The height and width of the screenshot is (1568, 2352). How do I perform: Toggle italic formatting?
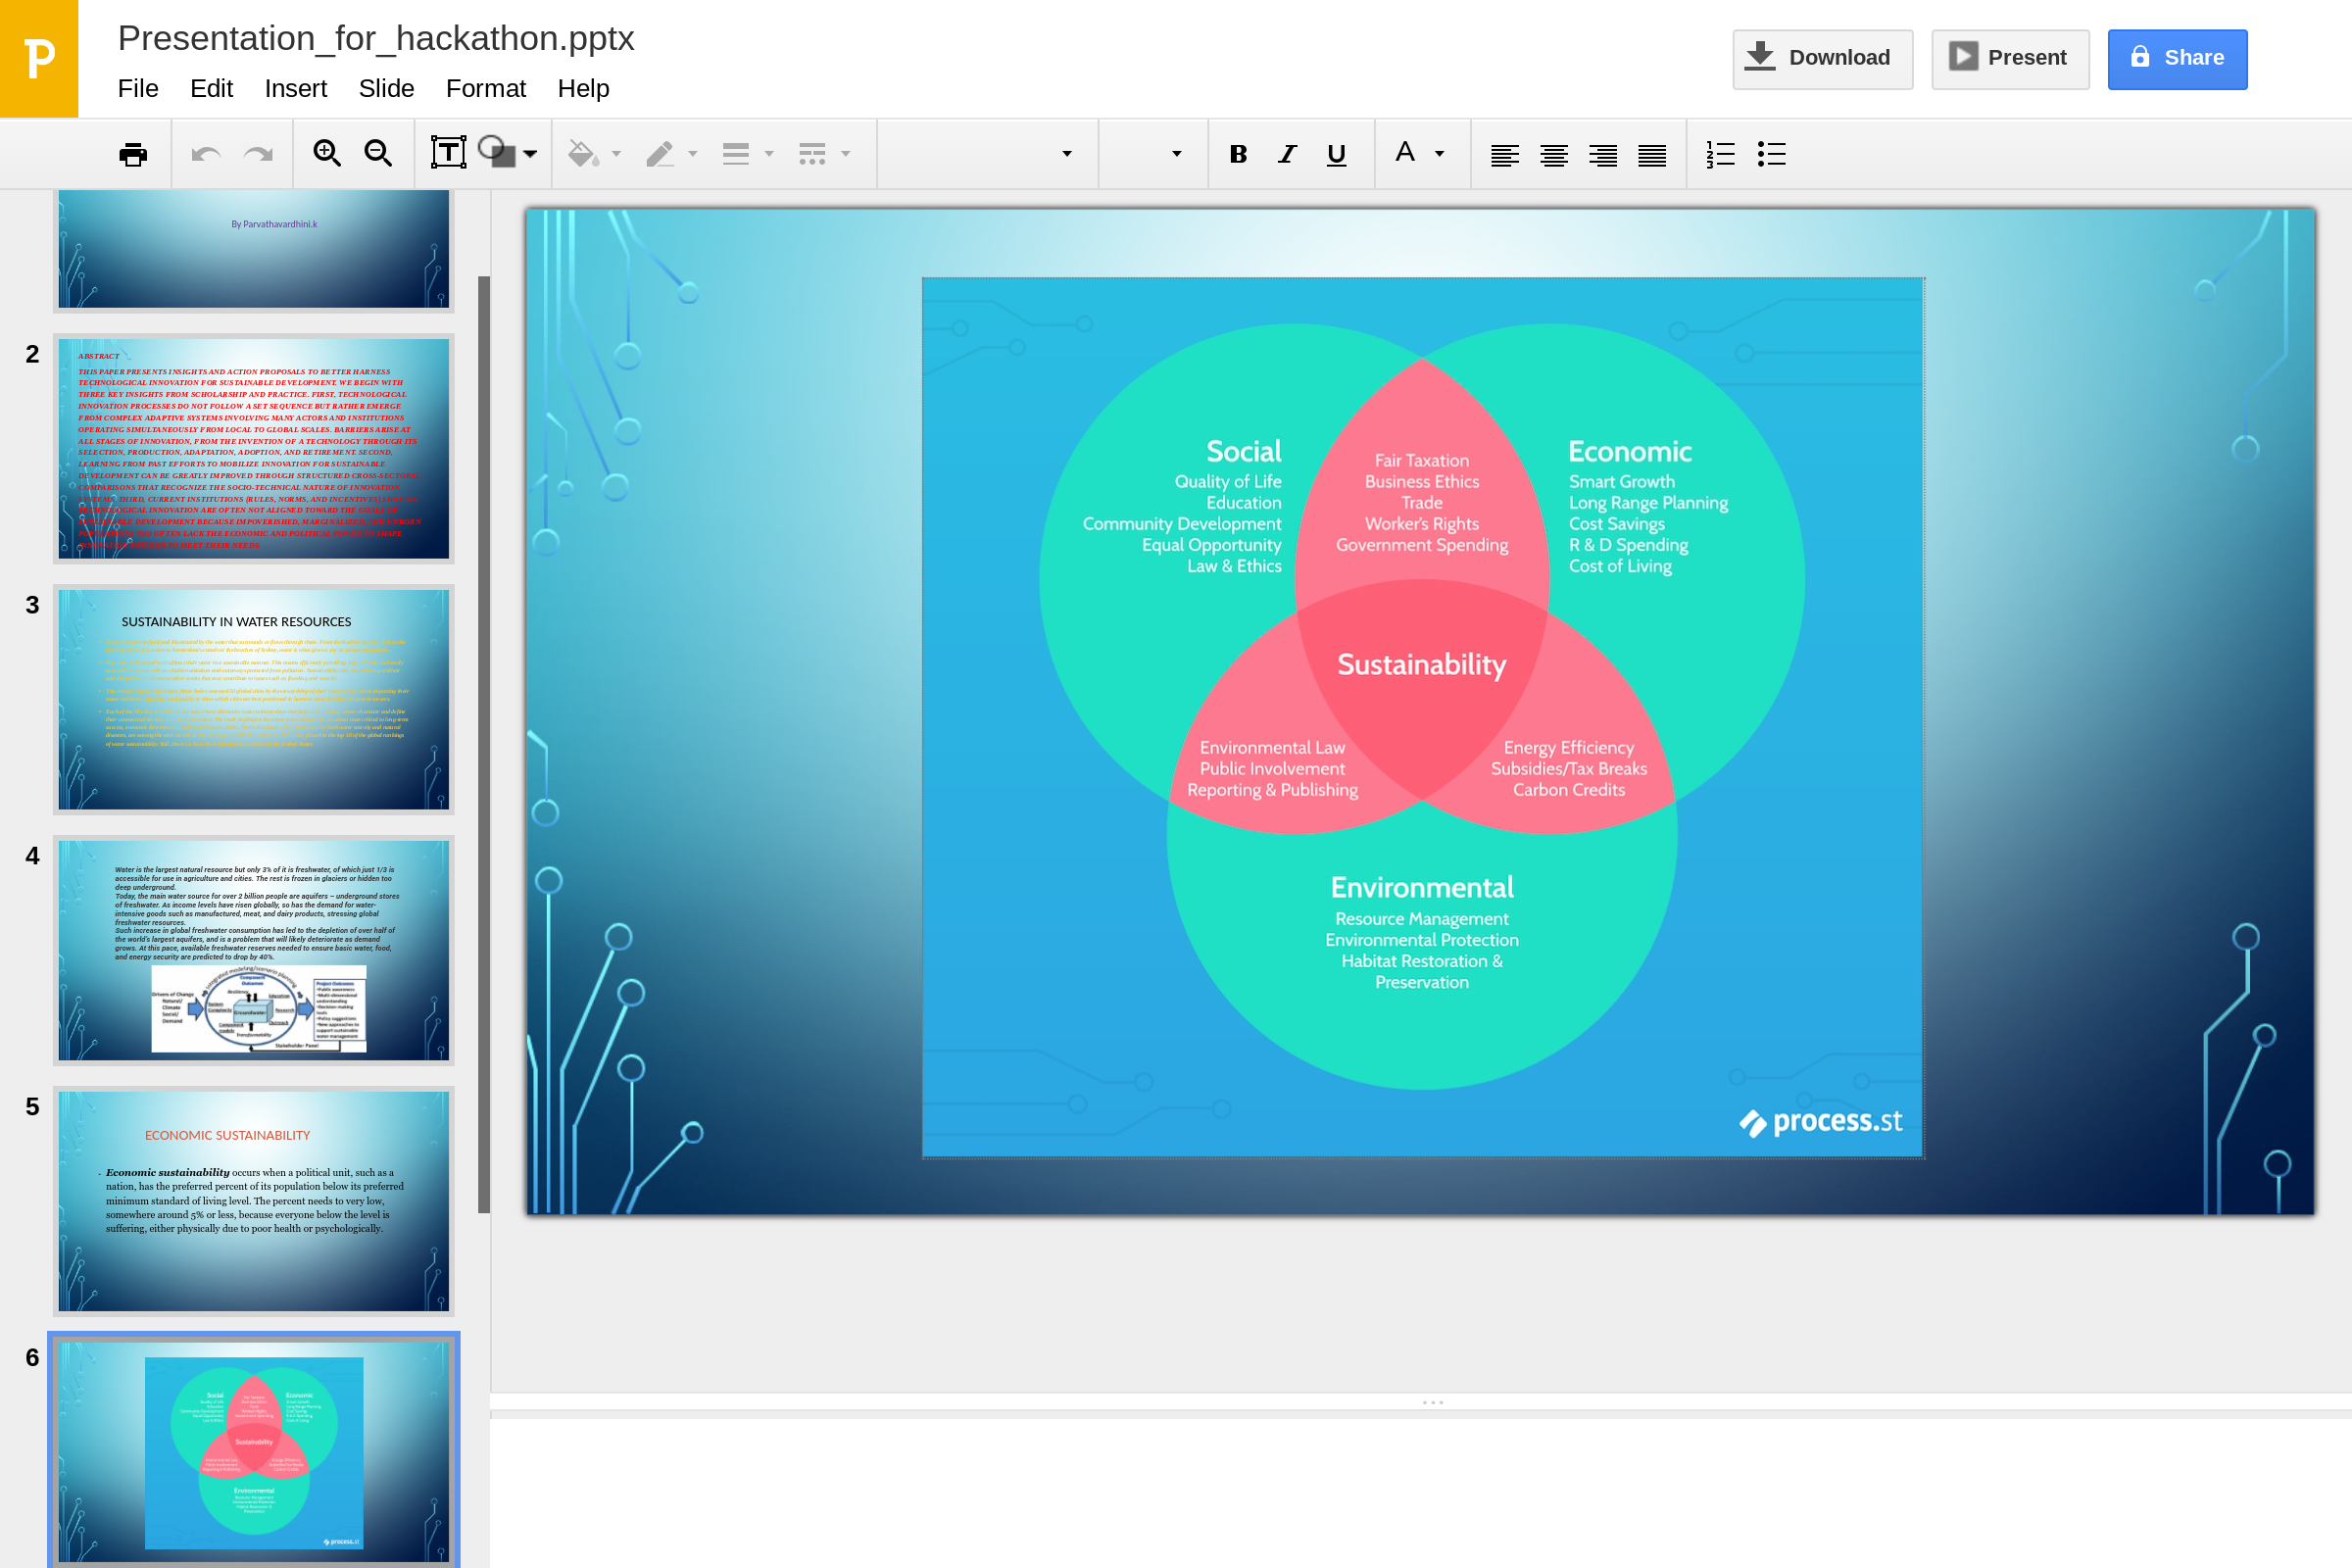1287,154
